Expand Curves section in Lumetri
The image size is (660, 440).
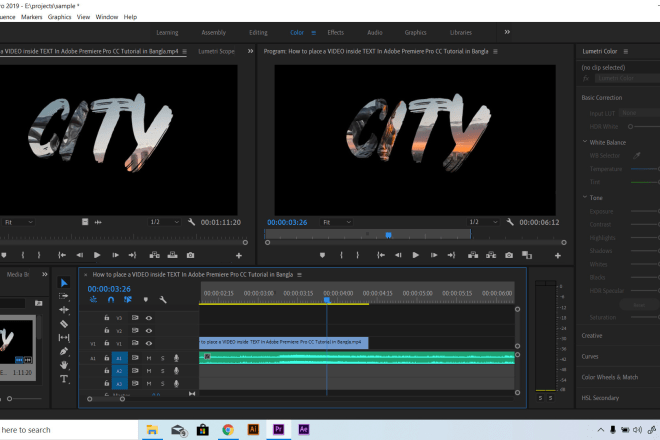(x=590, y=356)
